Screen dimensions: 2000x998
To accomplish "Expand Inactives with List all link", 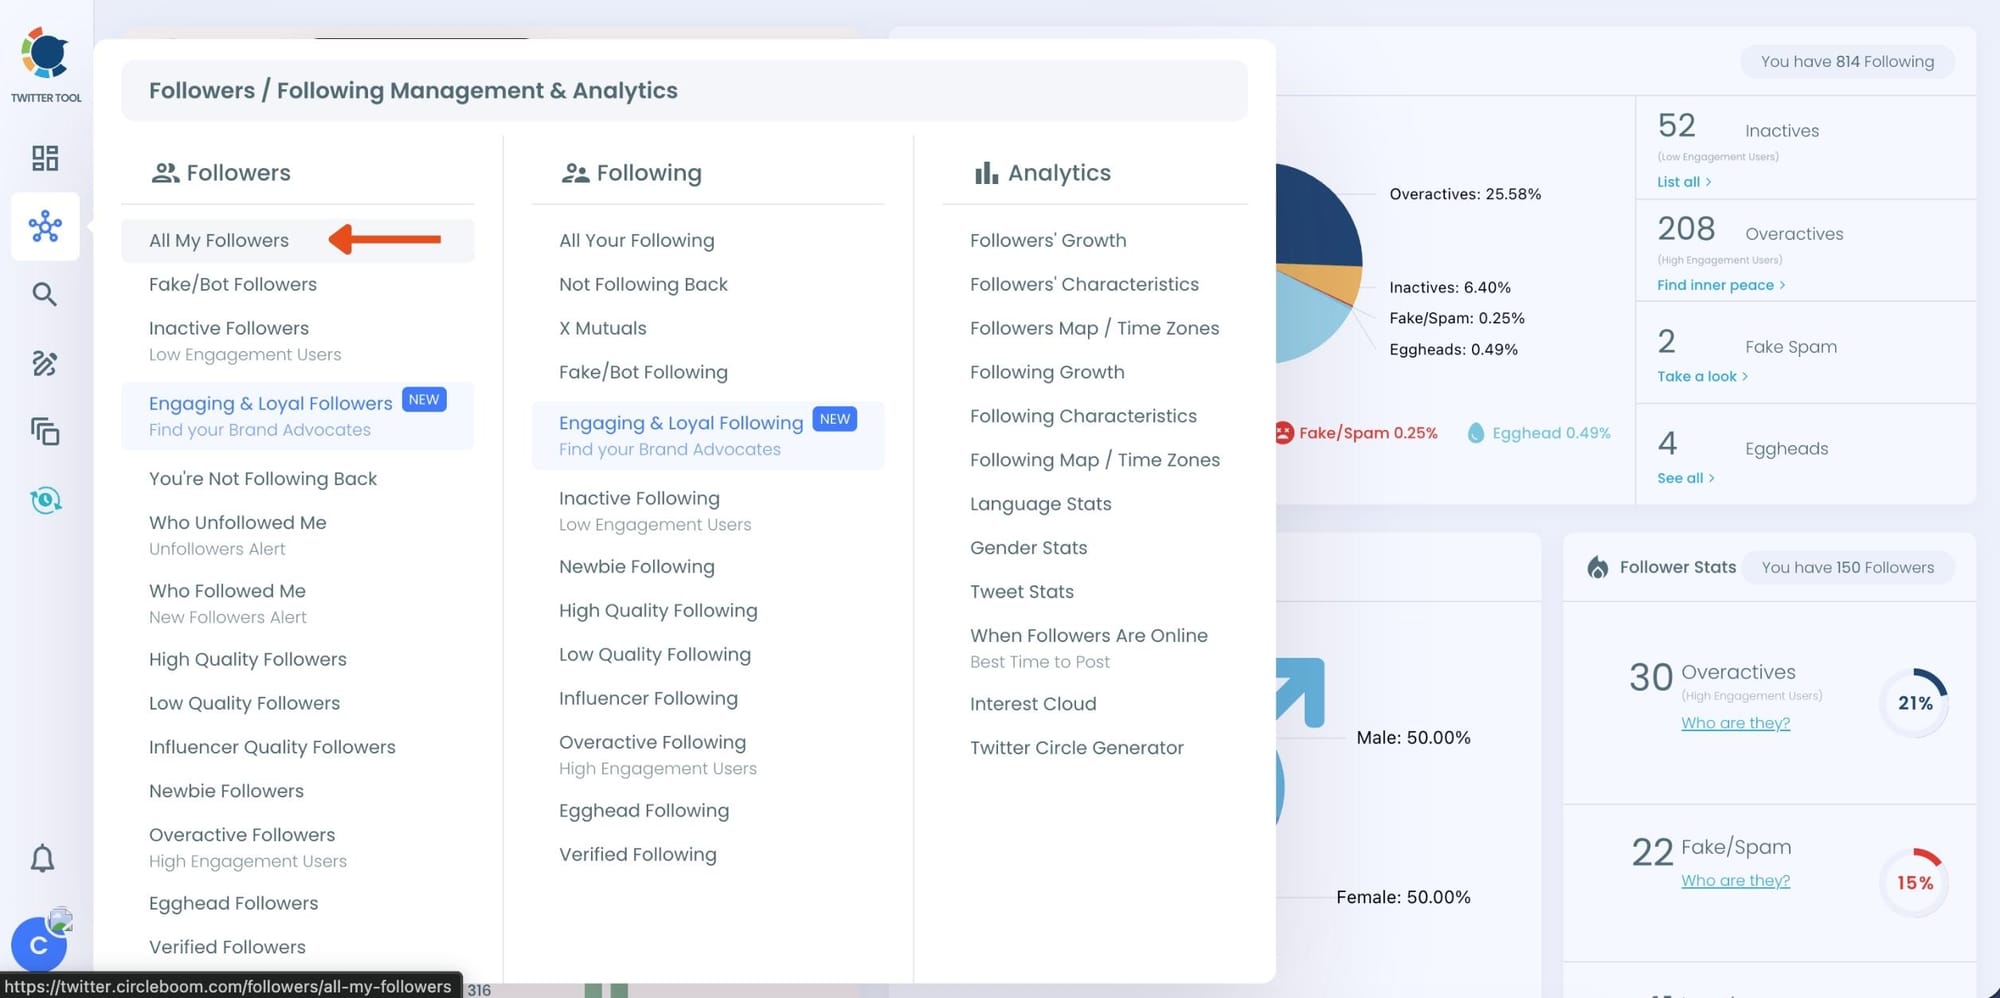I will point(1683,182).
